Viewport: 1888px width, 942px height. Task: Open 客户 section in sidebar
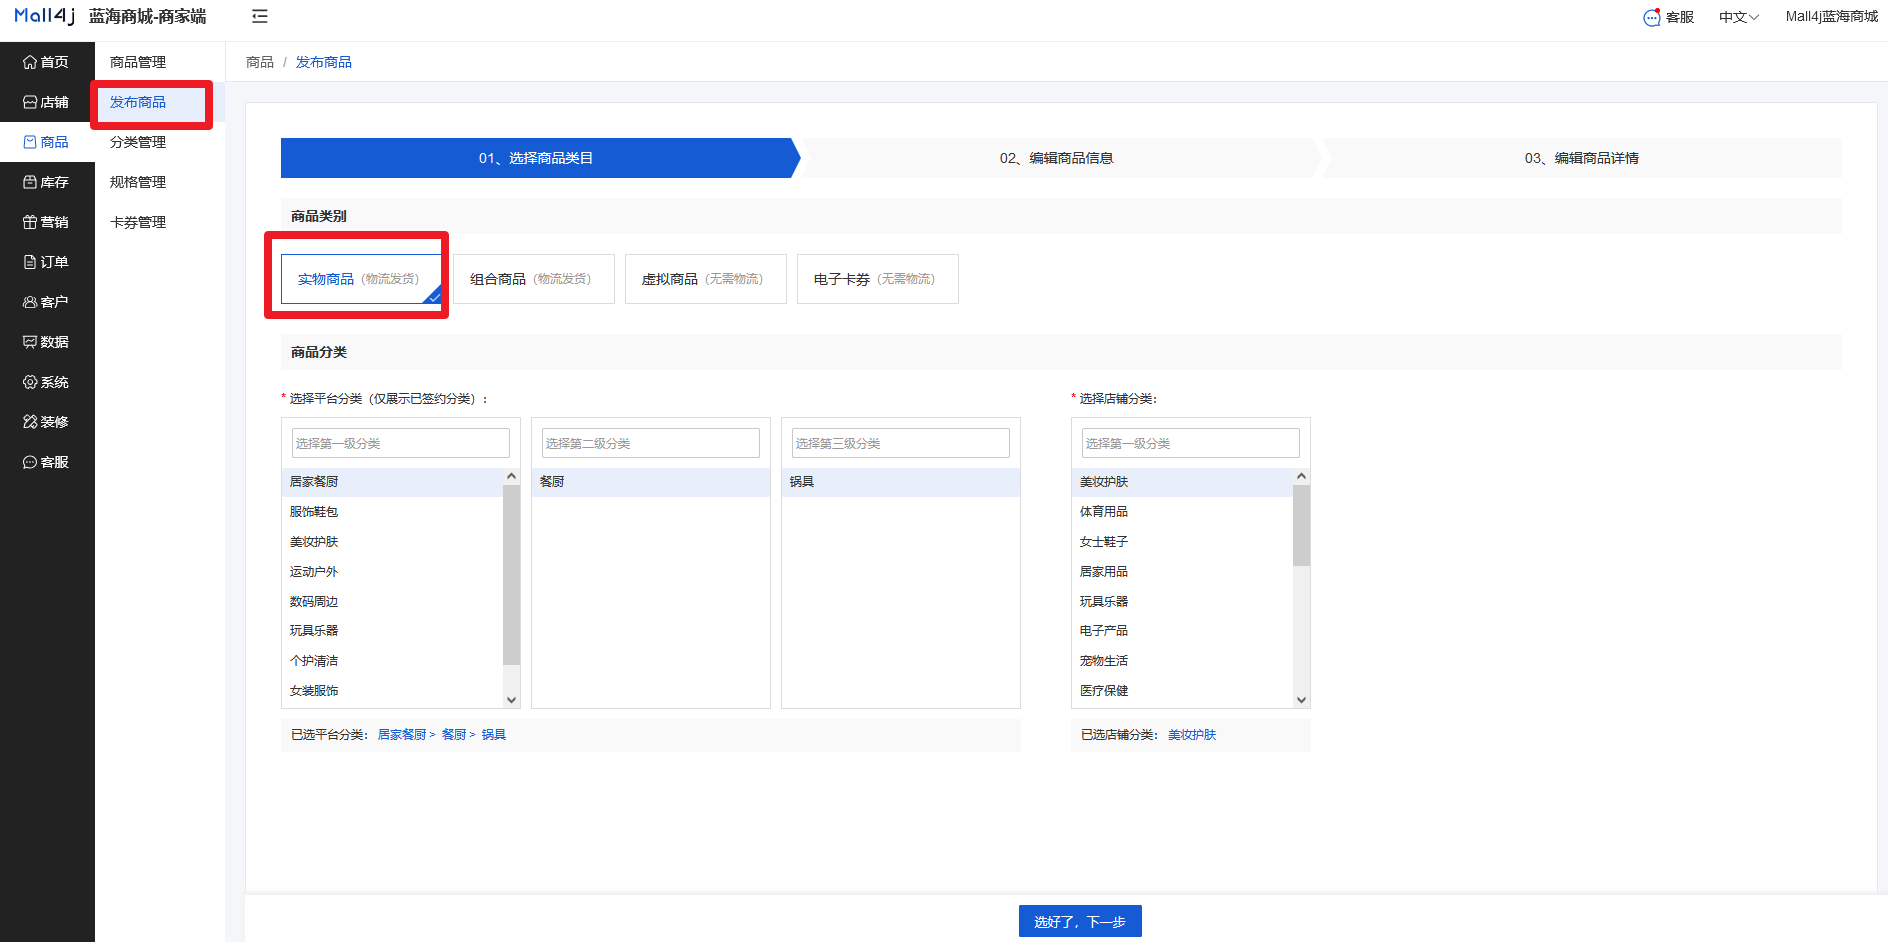click(x=47, y=302)
